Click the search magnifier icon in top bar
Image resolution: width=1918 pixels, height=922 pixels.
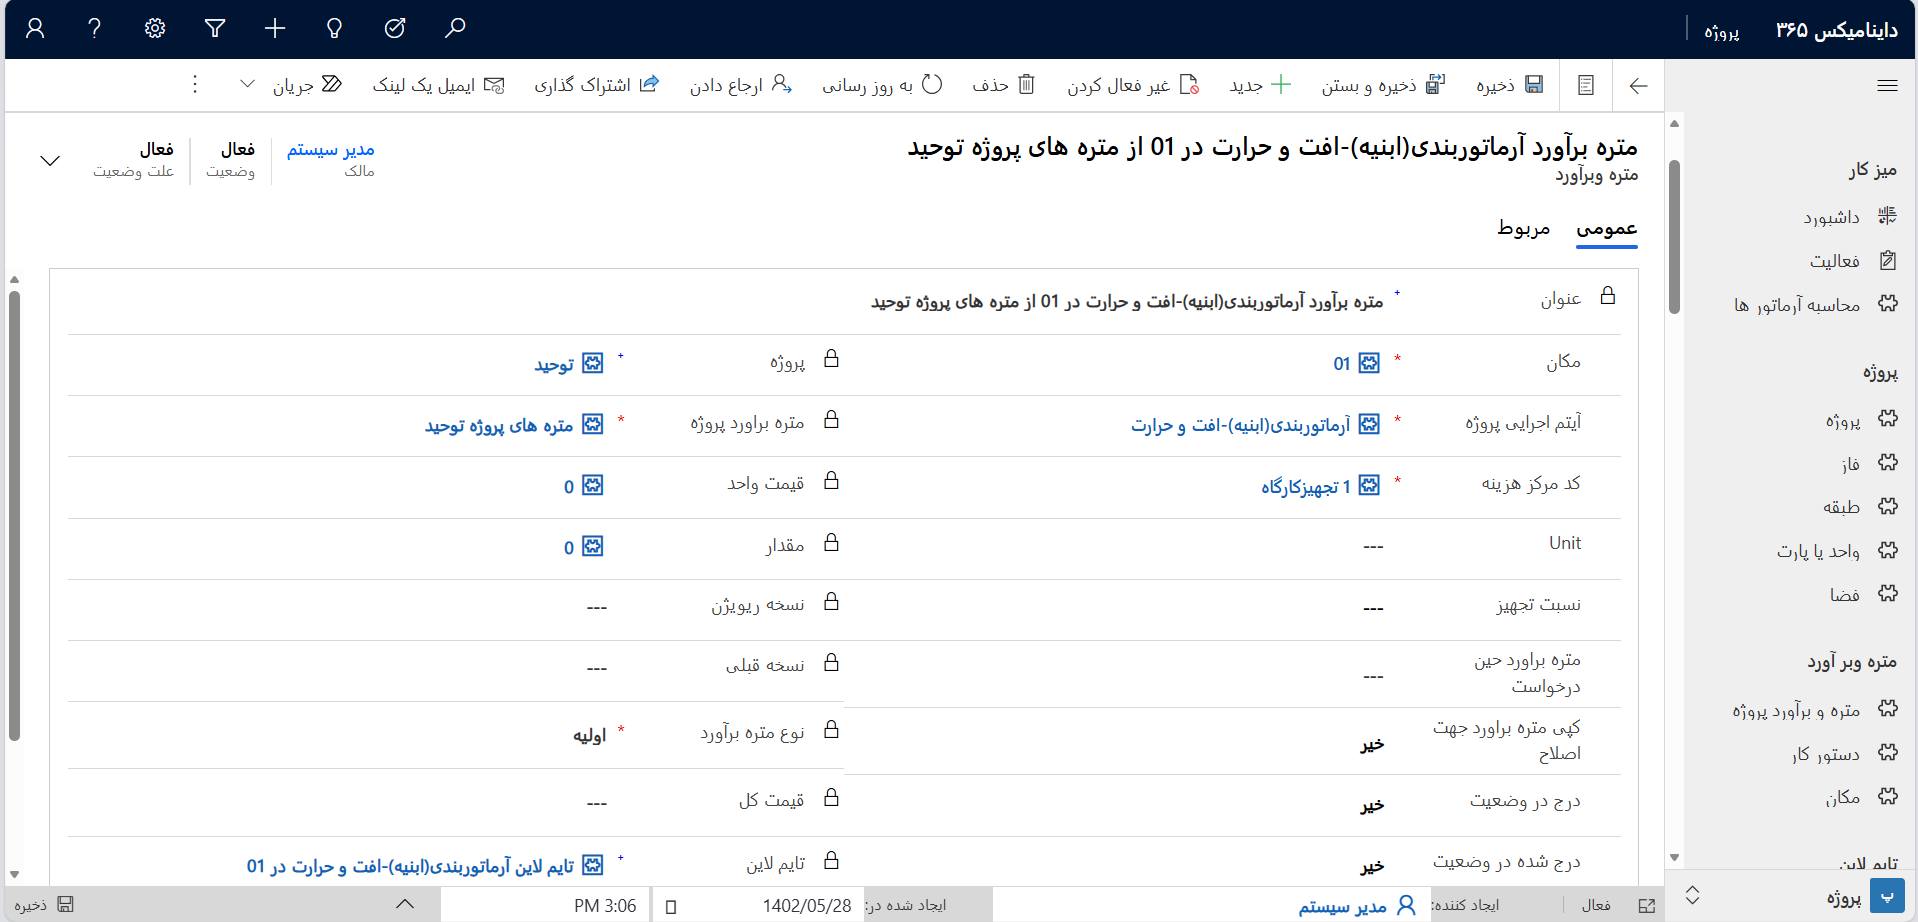coord(455,28)
